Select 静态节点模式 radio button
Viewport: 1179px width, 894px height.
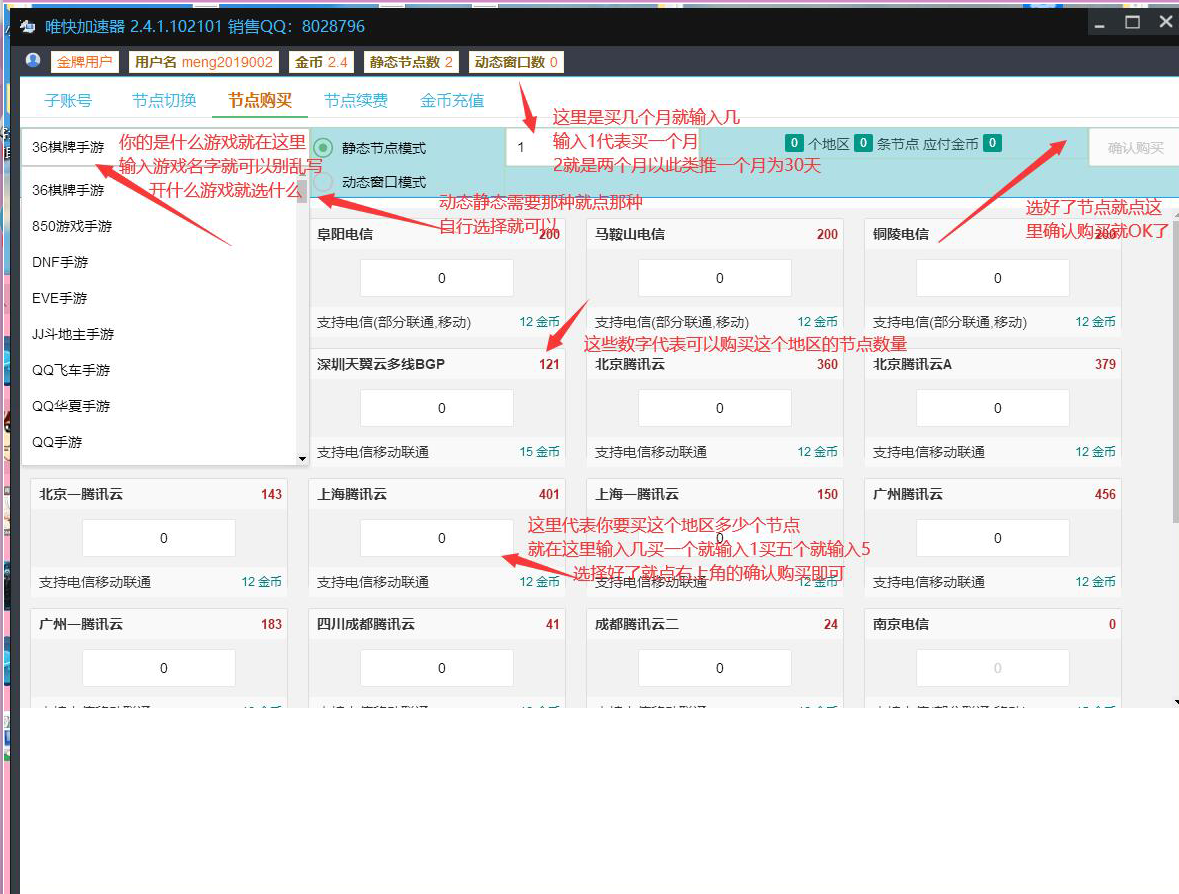(x=323, y=147)
